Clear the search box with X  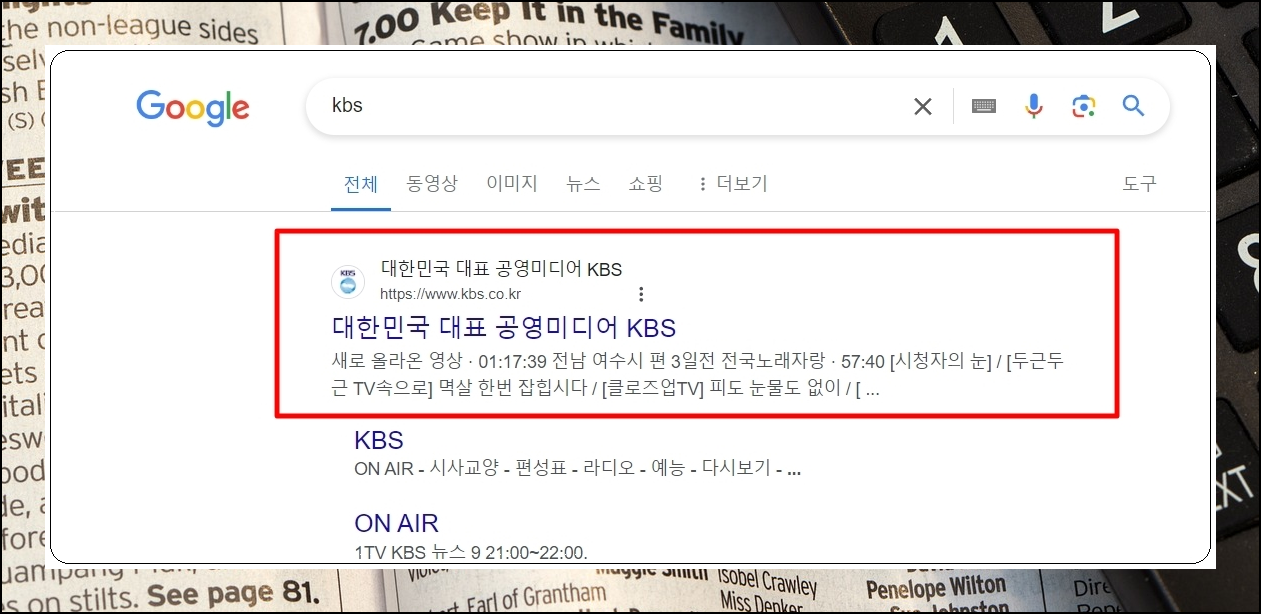tap(923, 106)
